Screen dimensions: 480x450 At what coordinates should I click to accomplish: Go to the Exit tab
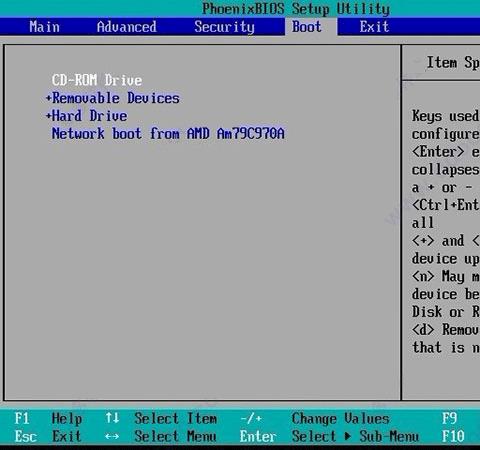point(374,27)
